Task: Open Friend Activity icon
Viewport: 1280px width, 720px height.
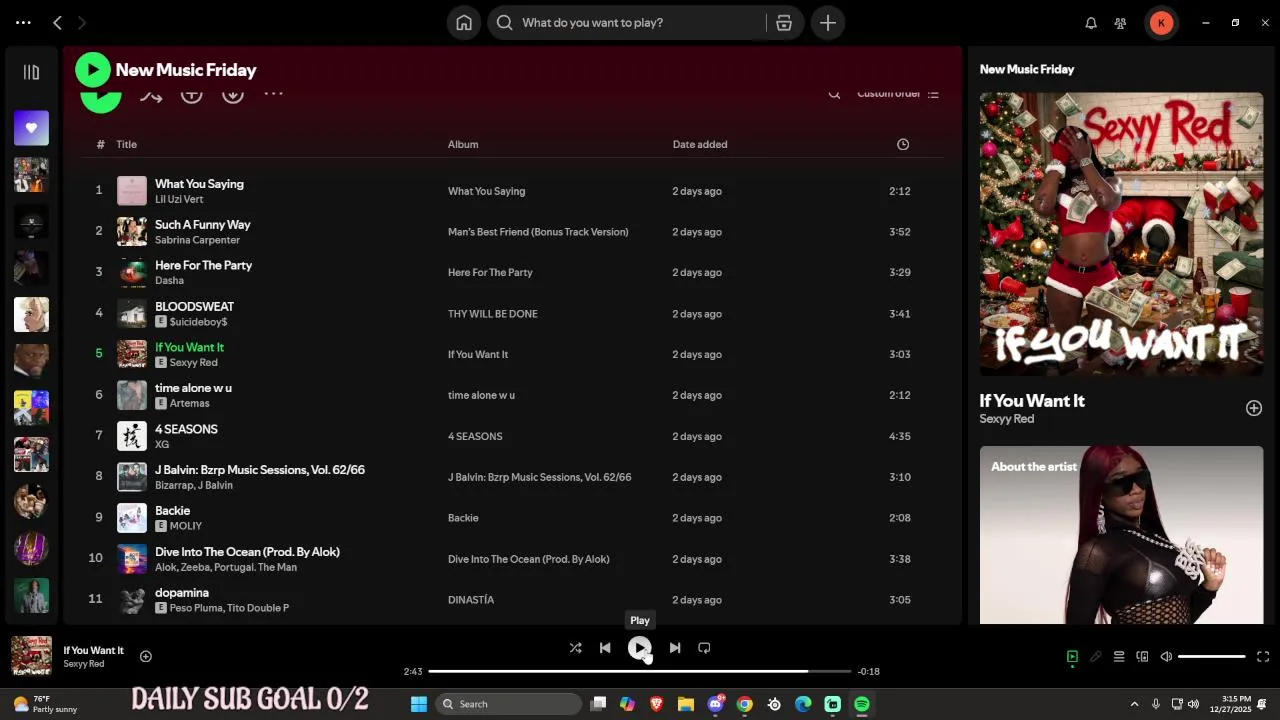Action: pos(1120,23)
